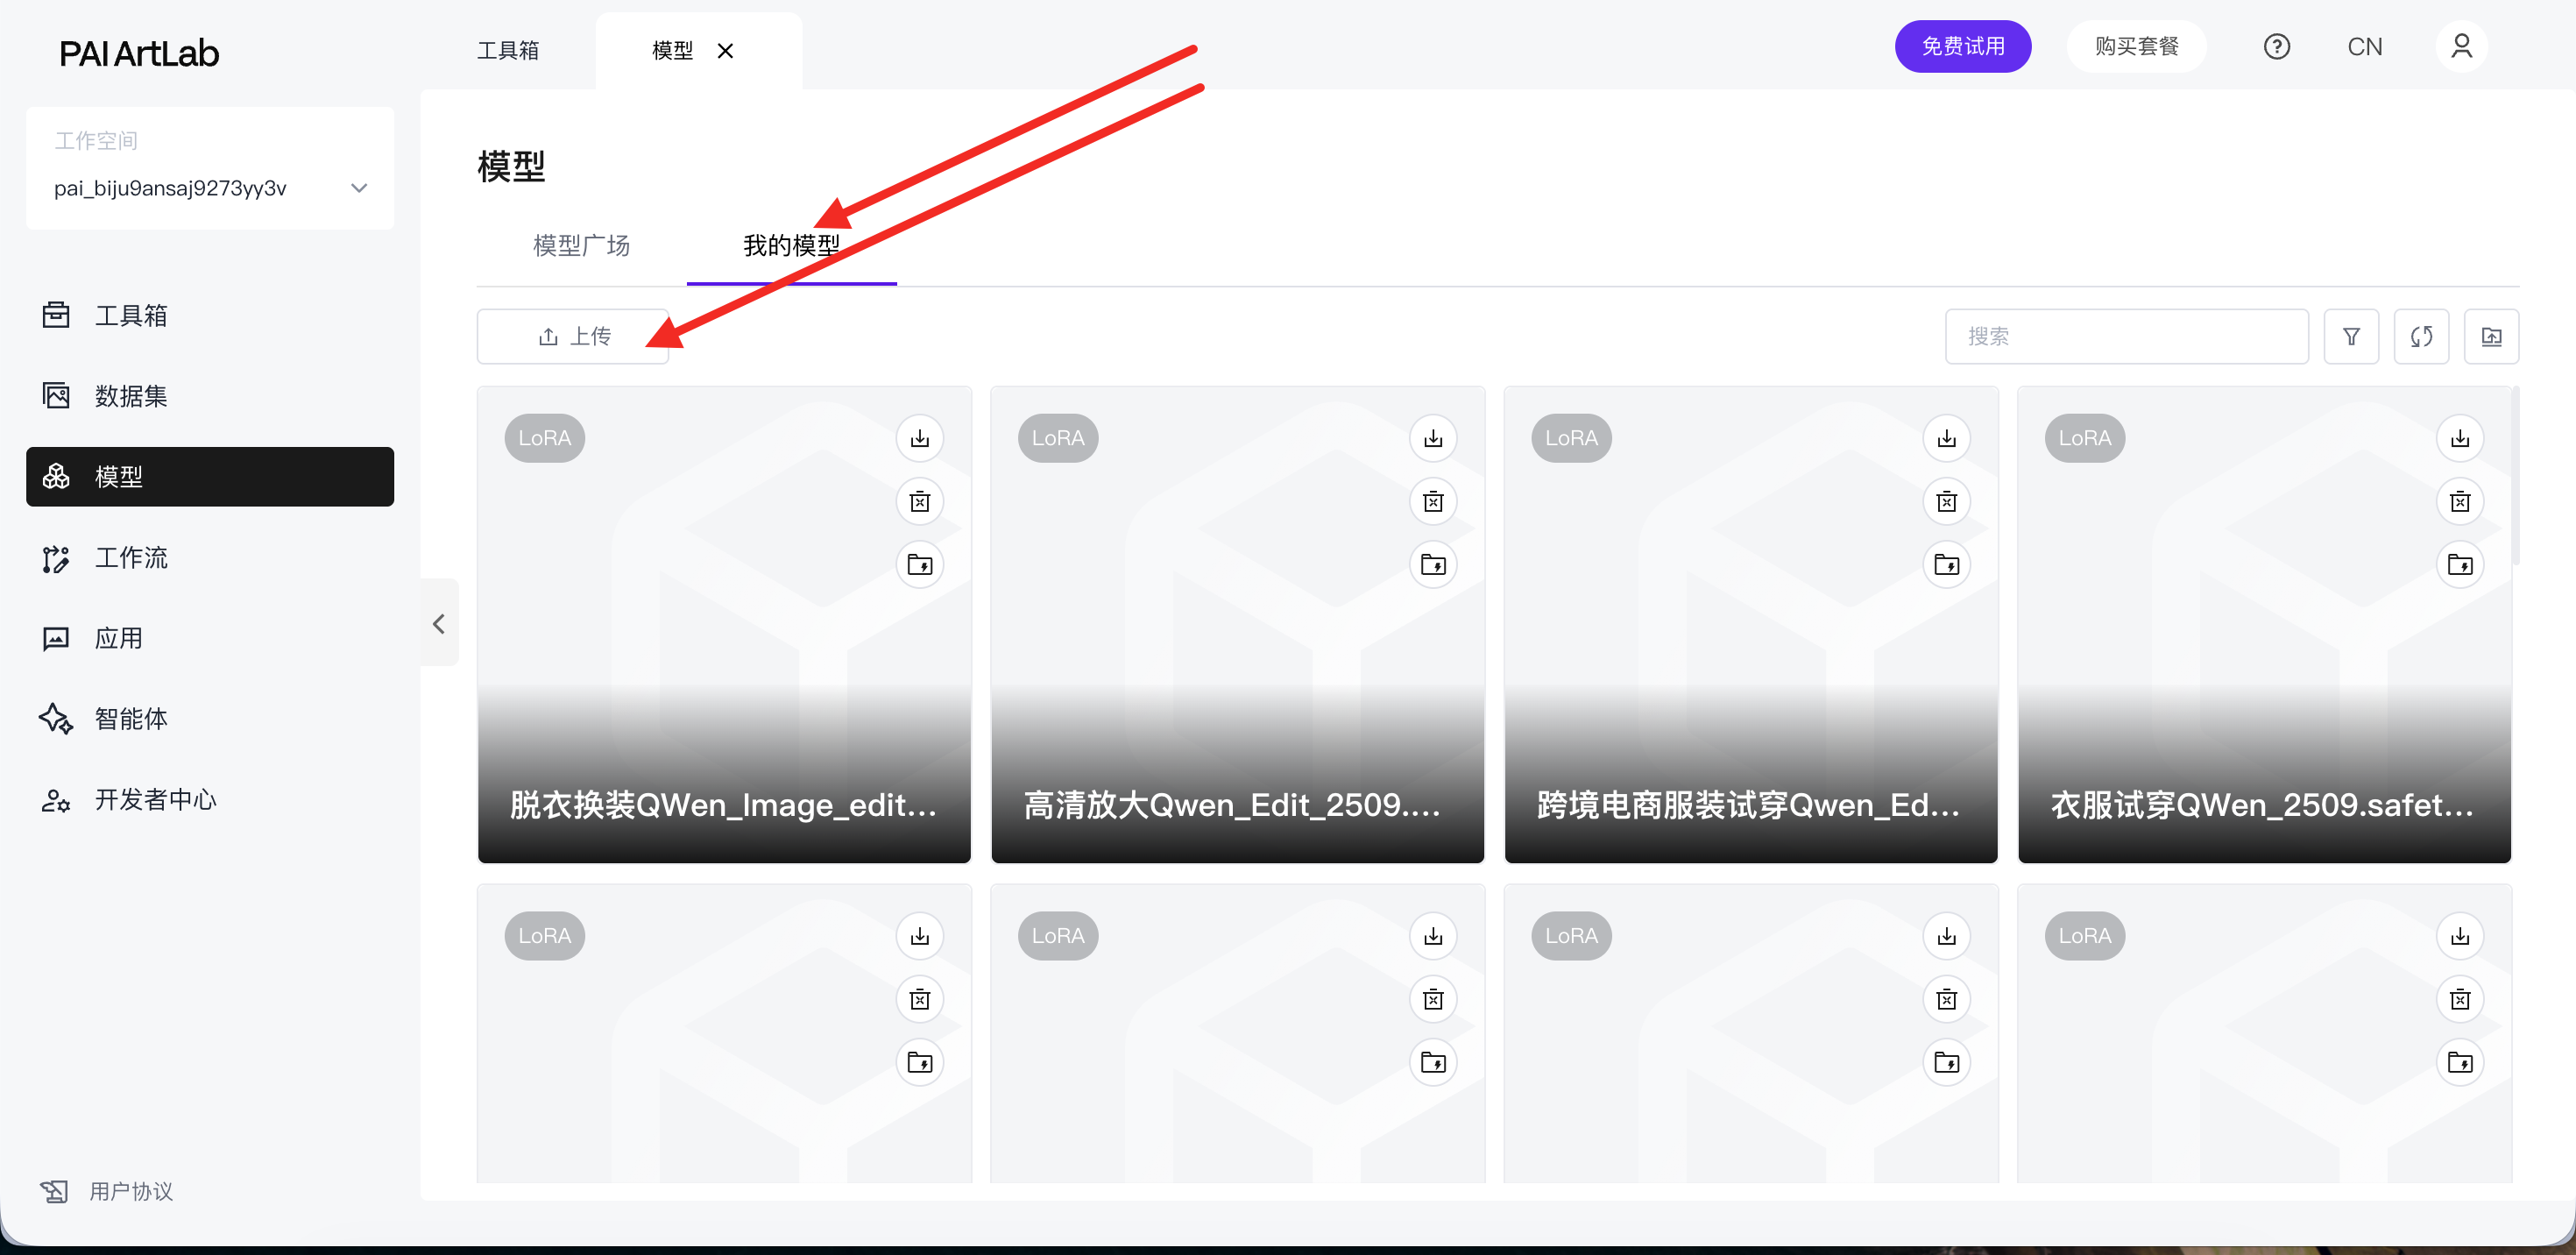Select the 模型 top tab

[x=672, y=50]
